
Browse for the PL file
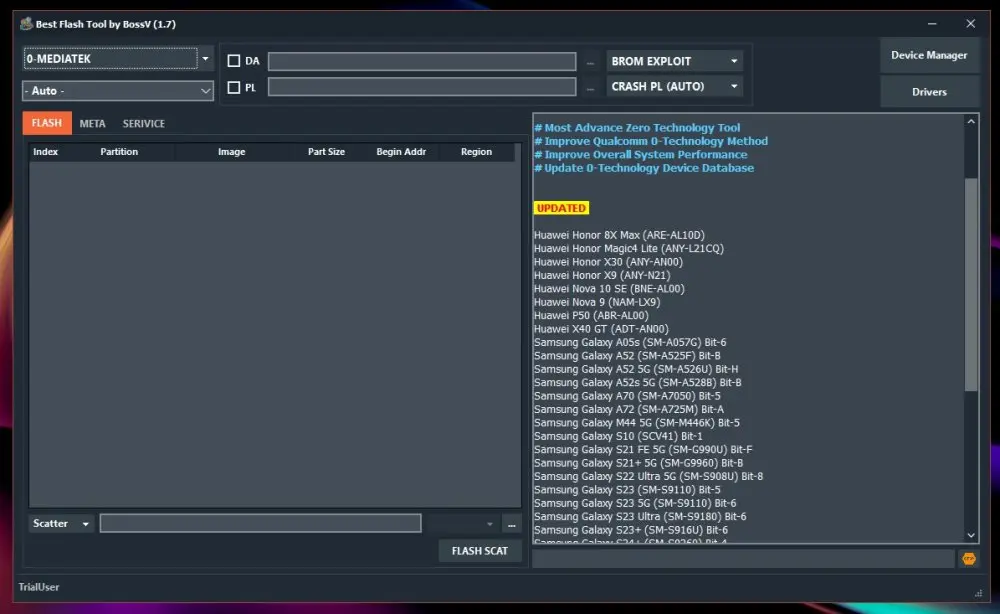pyautogui.click(x=591, y=87)
